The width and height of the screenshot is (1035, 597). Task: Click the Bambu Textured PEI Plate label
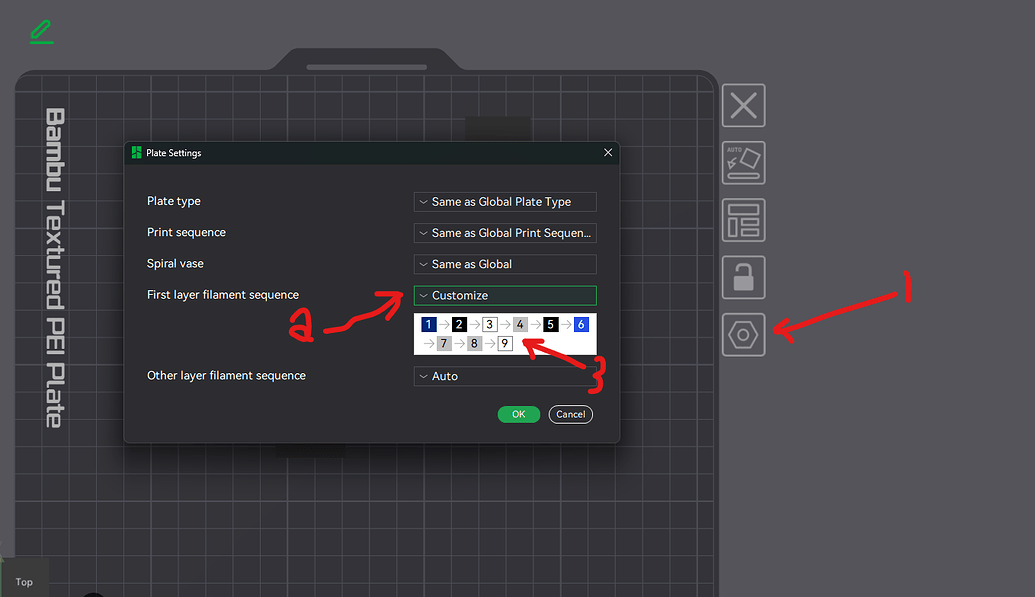[55, 268]
